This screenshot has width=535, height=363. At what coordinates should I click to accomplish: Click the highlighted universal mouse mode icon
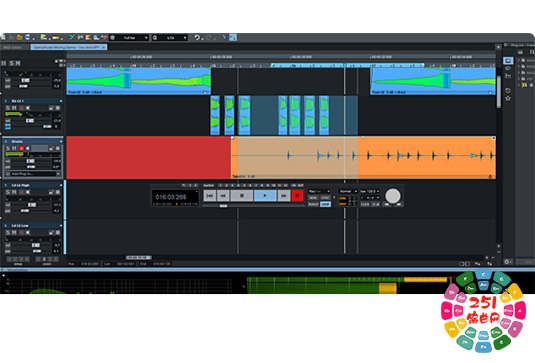click(x=233, y=37)
